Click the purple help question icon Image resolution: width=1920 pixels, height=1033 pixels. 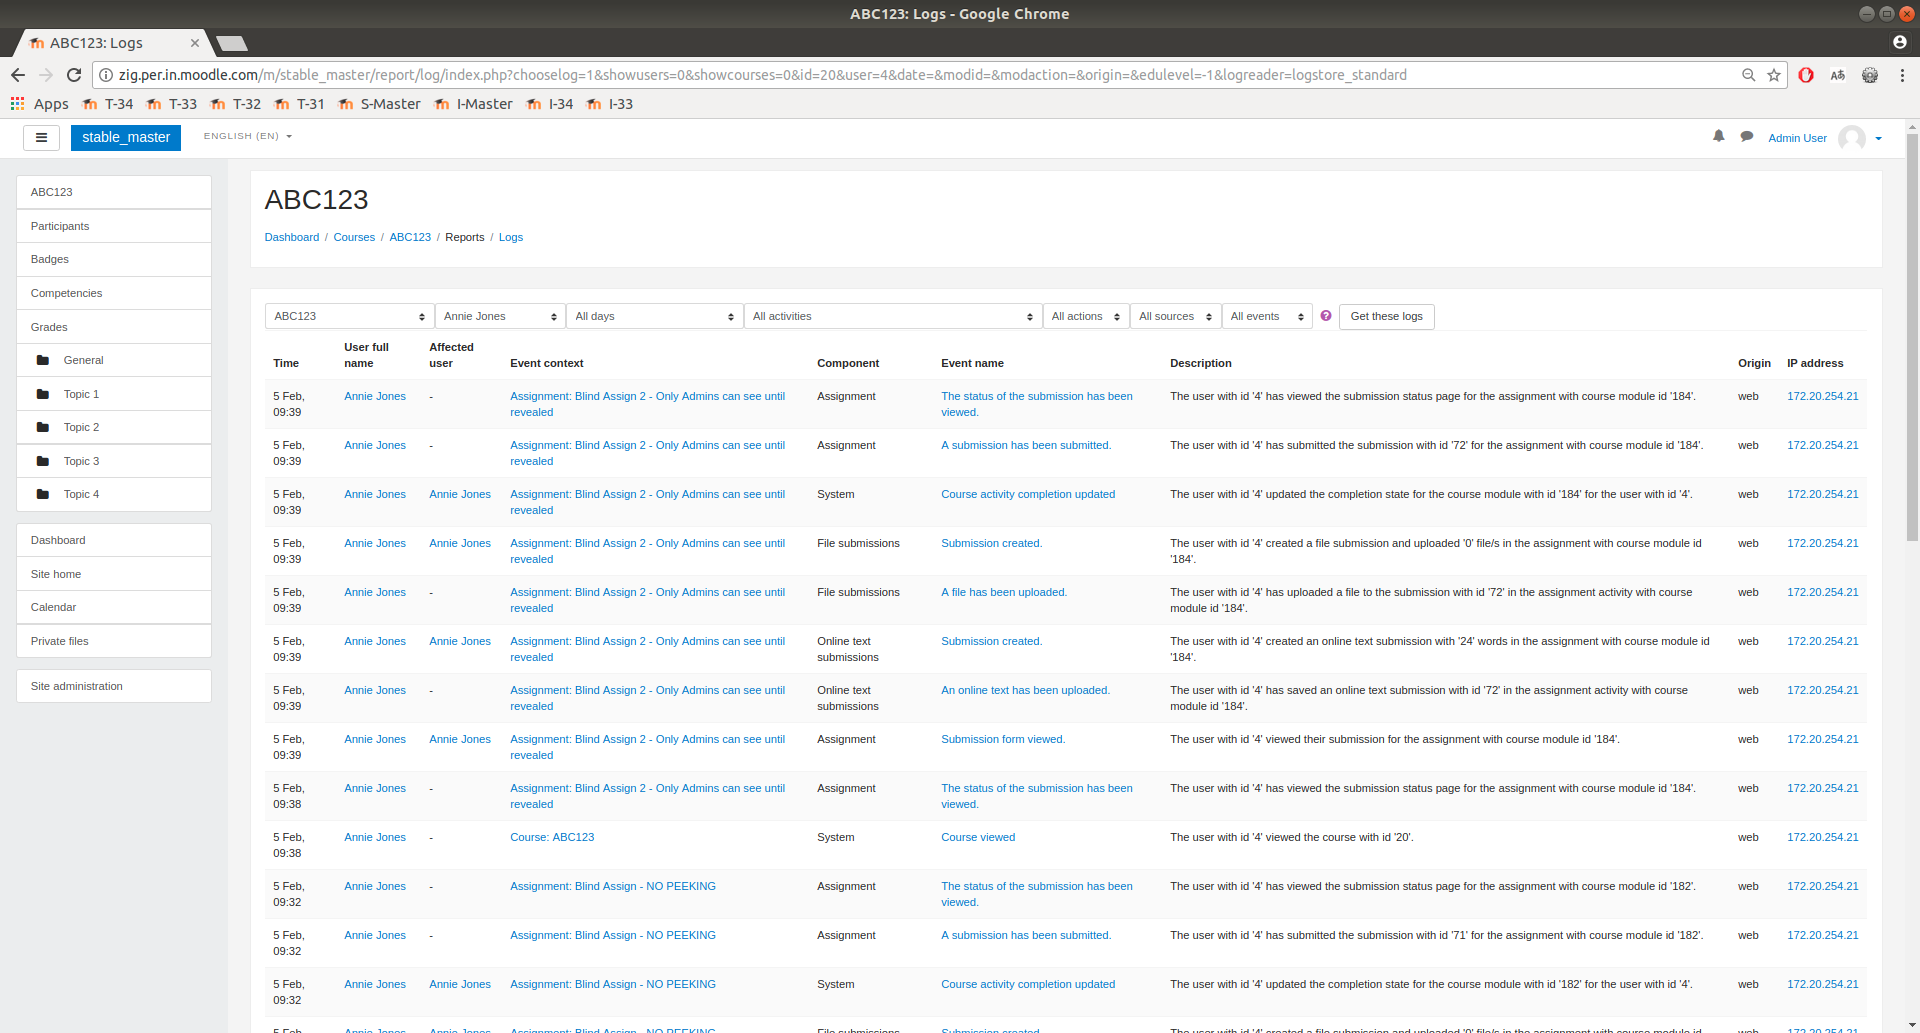[1326, 316]
